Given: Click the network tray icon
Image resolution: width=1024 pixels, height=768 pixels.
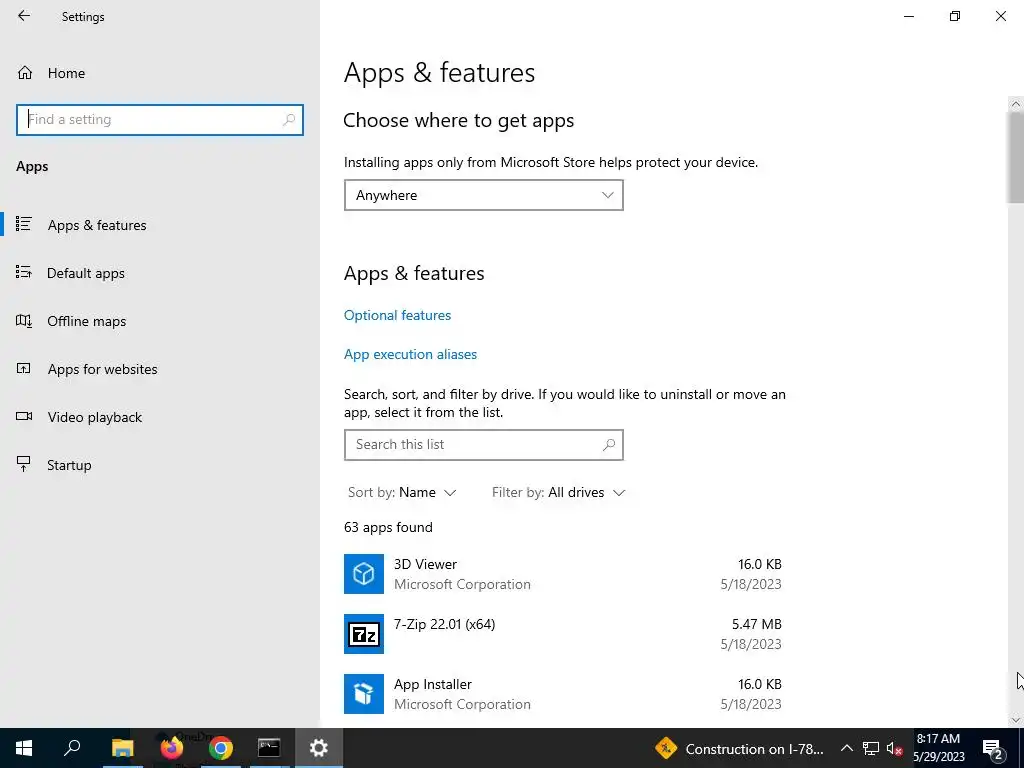Looking at the screenshot, I should (x=871, y=748).
